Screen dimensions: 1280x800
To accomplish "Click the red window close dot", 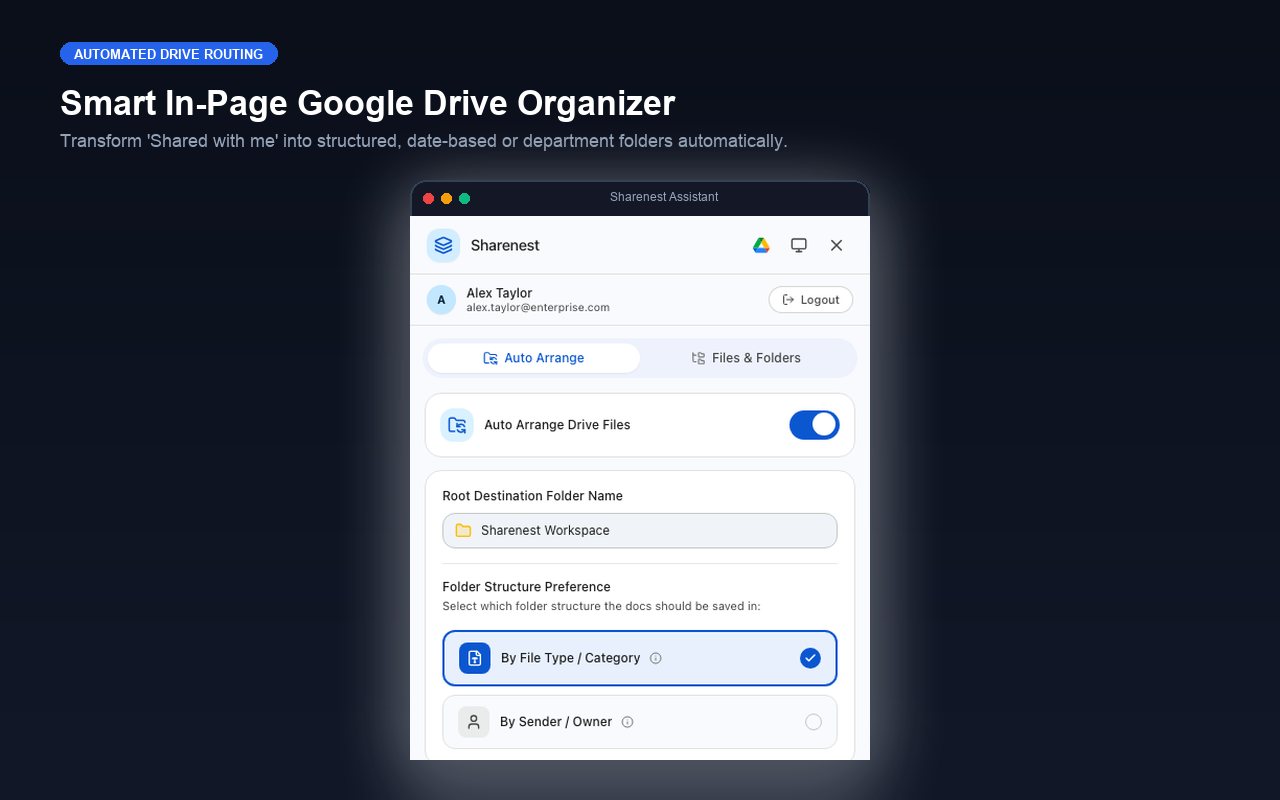I will [429, 198].
